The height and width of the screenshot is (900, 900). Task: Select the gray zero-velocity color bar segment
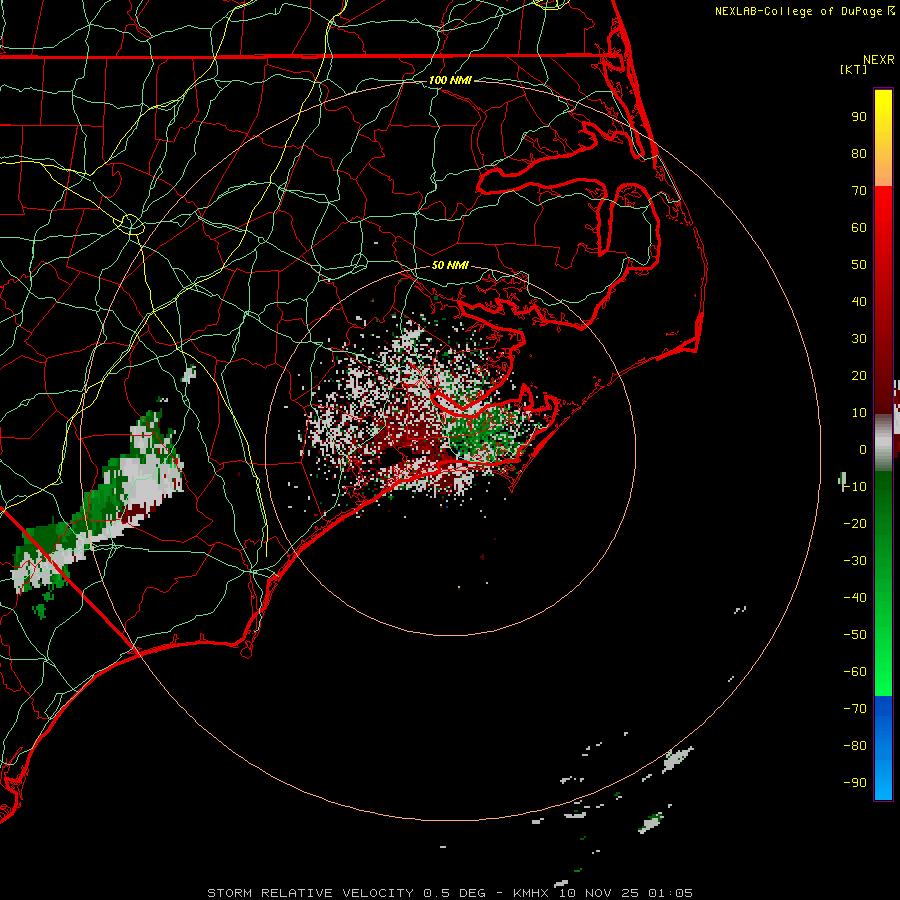883,443
